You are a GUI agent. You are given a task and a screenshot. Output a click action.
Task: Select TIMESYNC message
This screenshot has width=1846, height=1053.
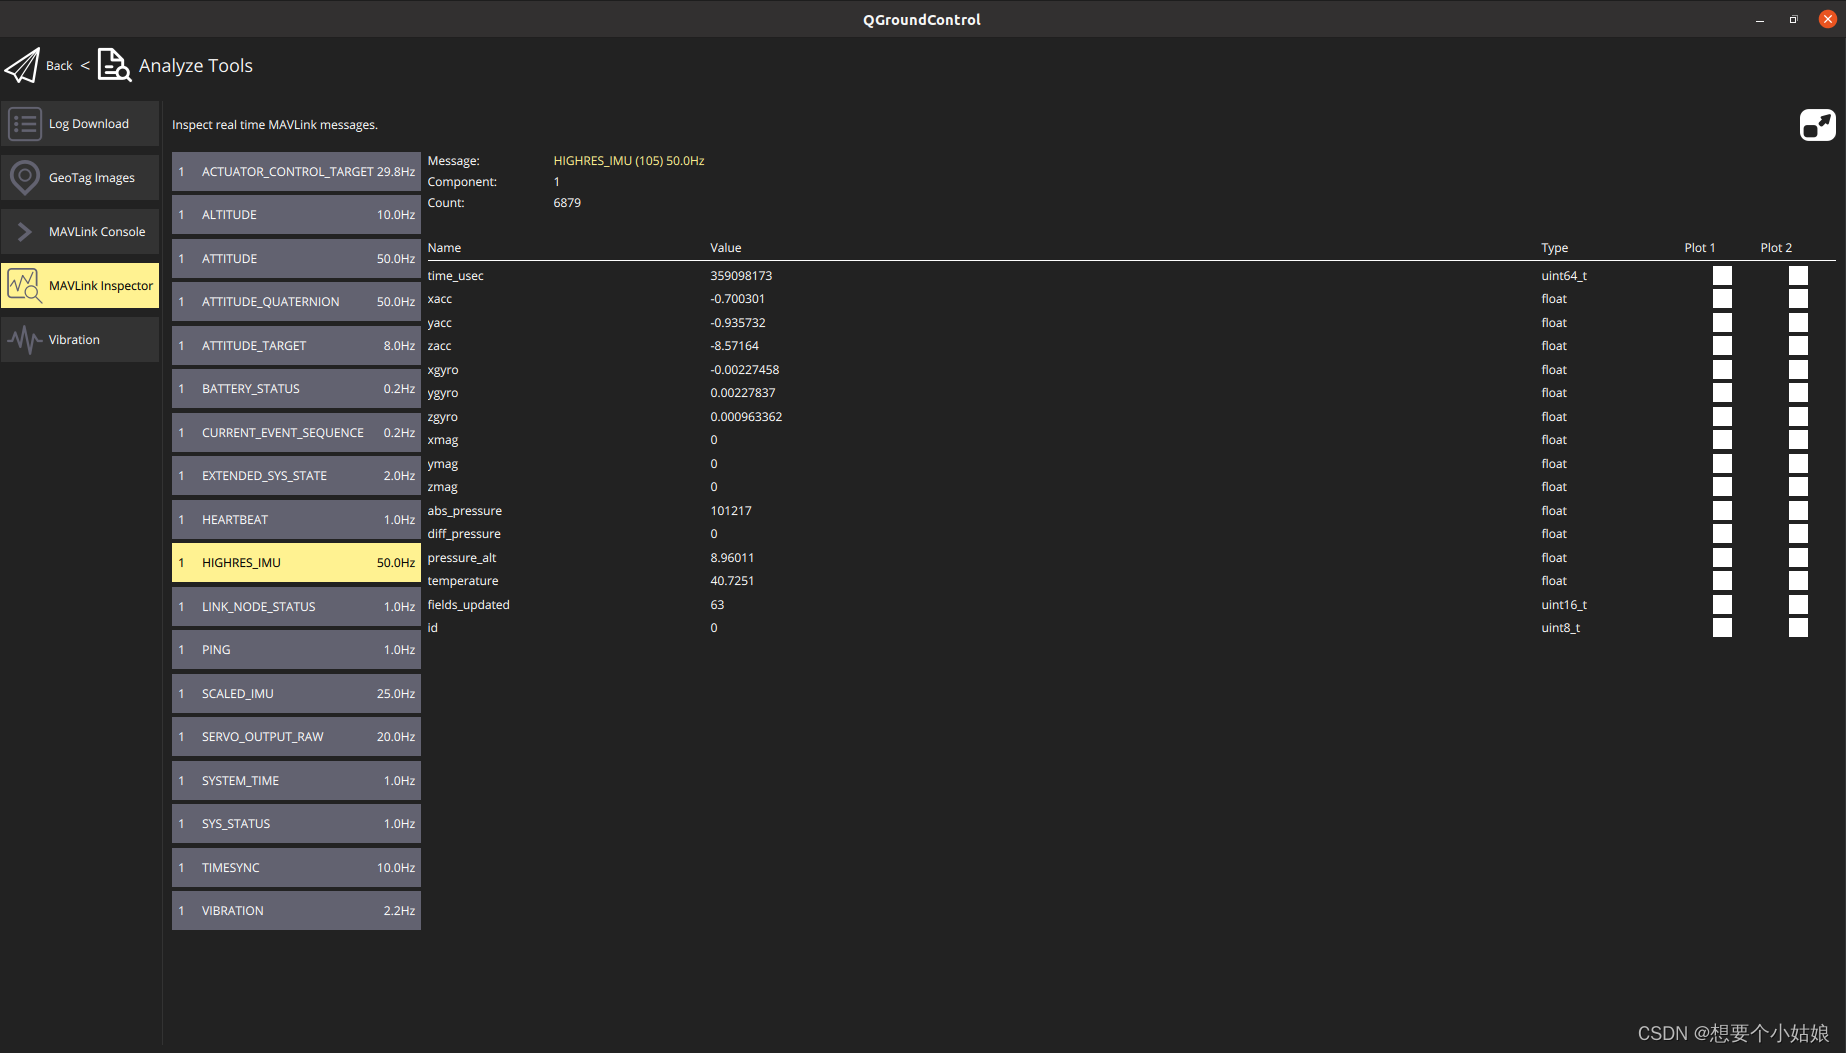(x=296, y=867)
